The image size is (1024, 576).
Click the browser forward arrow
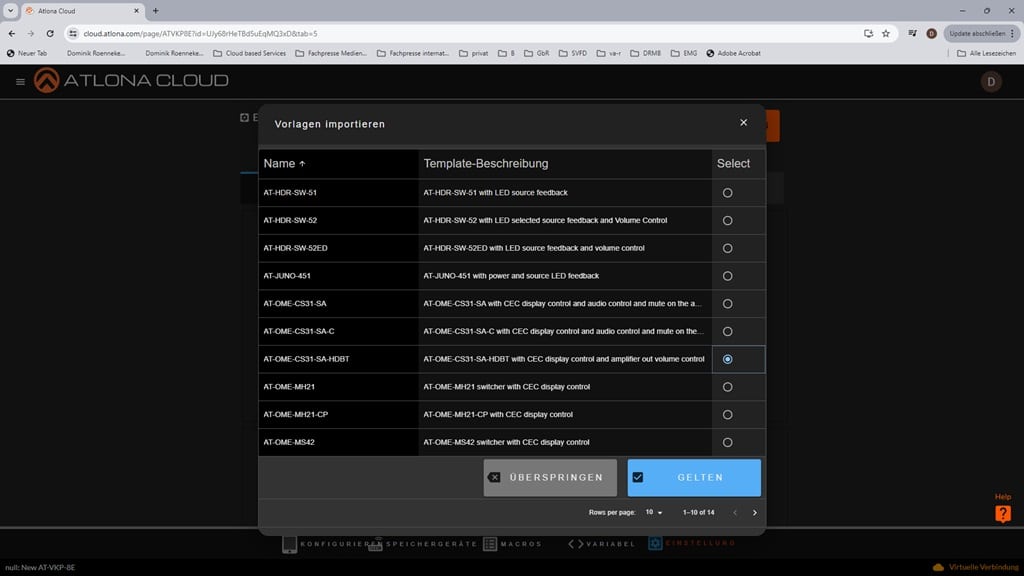(x=31, y=33)
